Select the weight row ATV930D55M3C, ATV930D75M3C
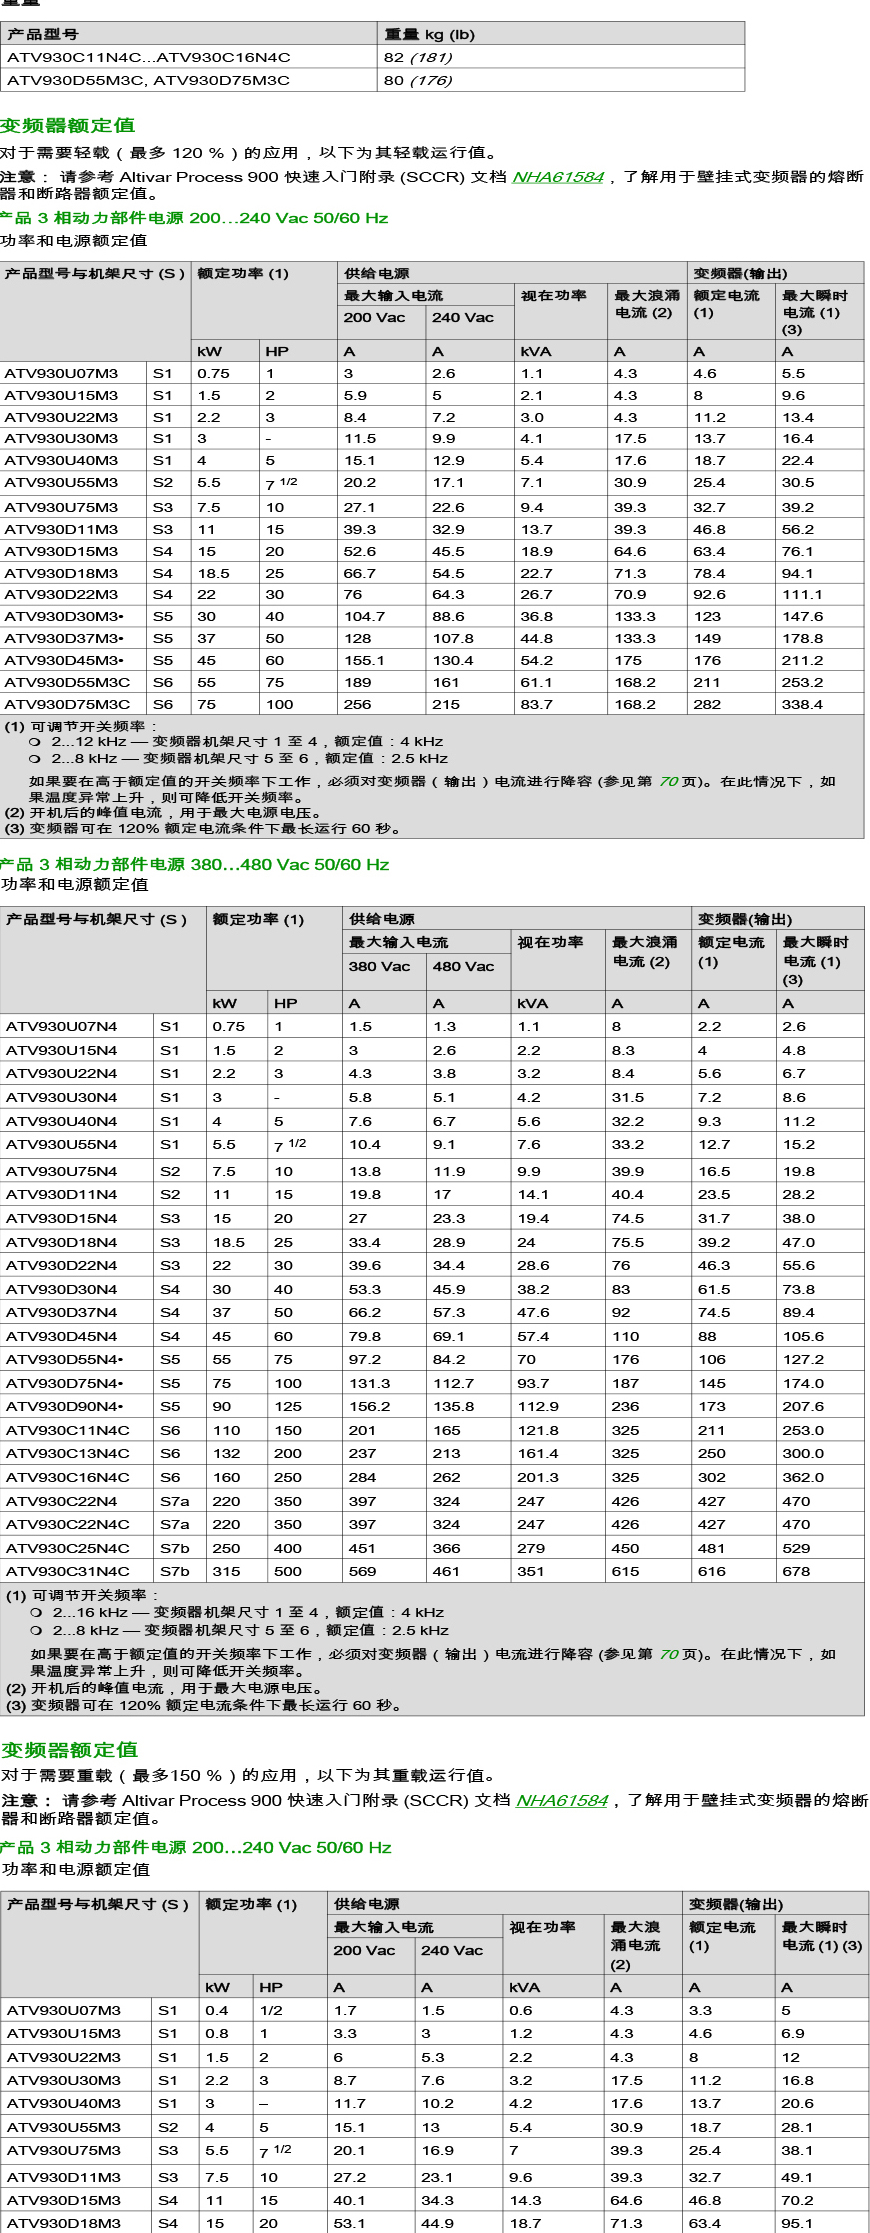 click(x=373, y=80)
